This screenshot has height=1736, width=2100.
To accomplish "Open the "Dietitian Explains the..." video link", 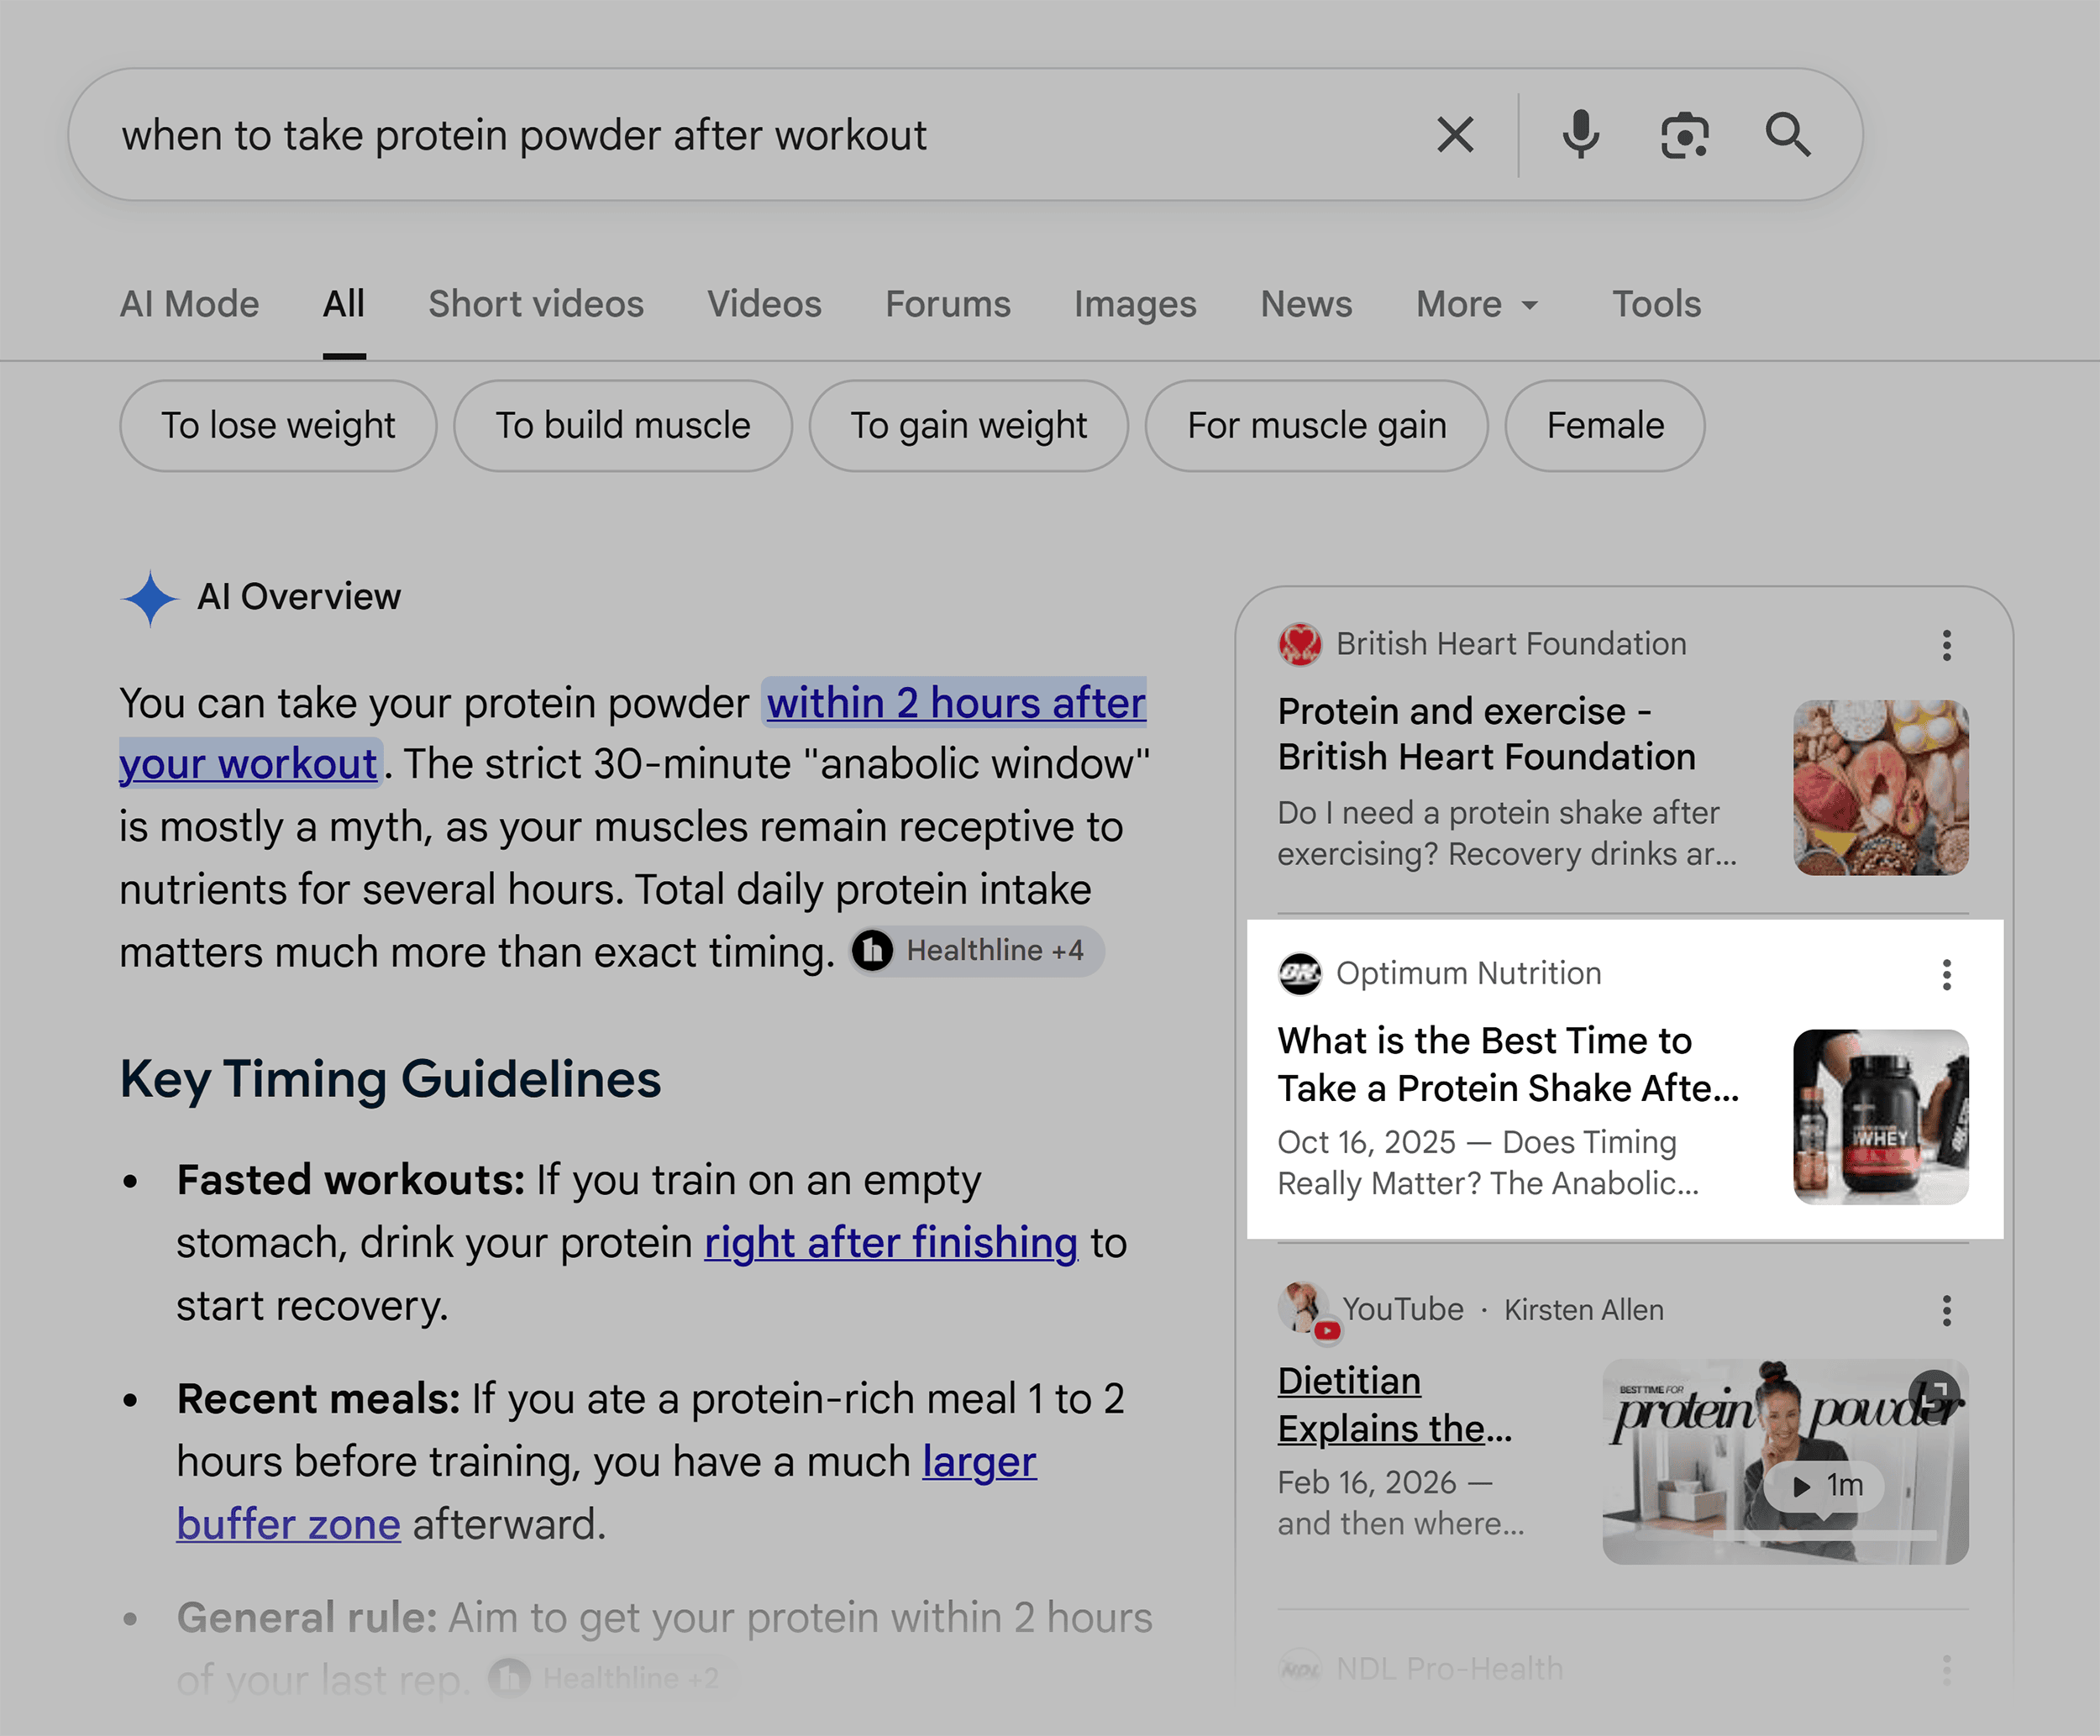I will click(1395, 1404).
